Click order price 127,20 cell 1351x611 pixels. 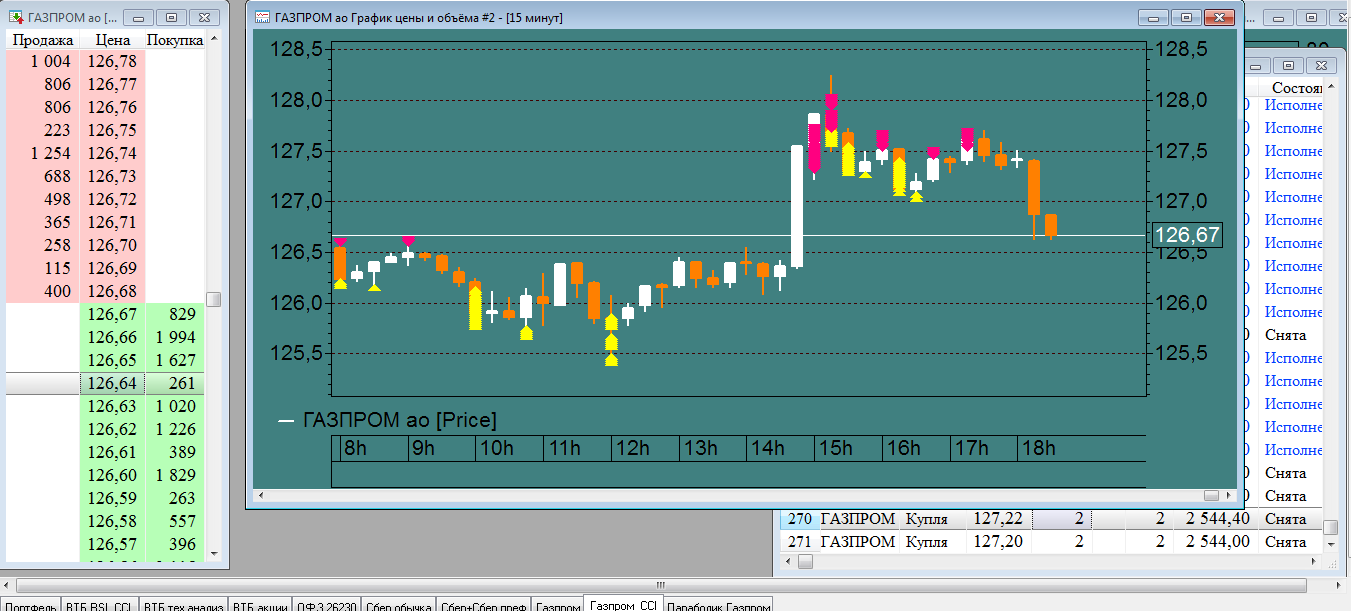tap(998, 541)
